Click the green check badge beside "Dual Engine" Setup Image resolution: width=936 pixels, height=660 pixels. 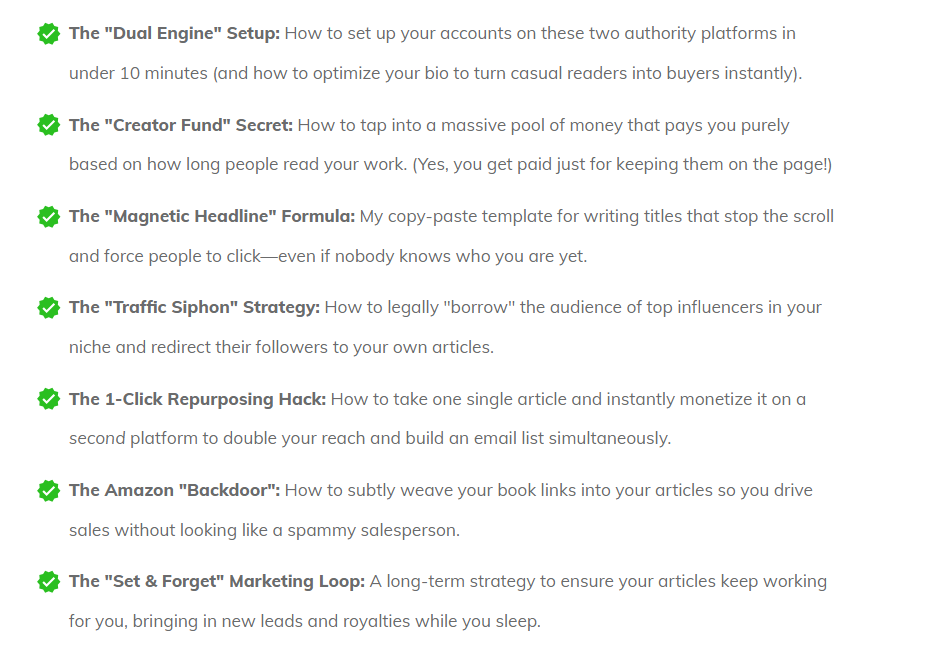[48, 34]
